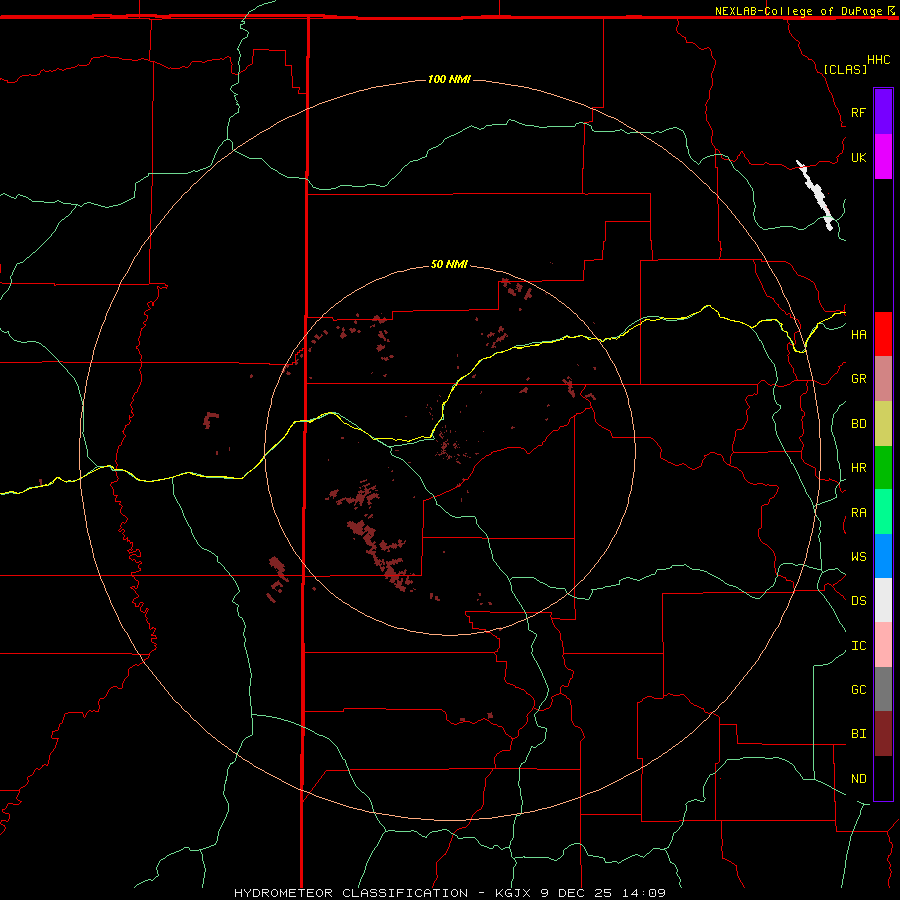Click the UK legend label
The image size is (900, 900).
coord(858,157)
